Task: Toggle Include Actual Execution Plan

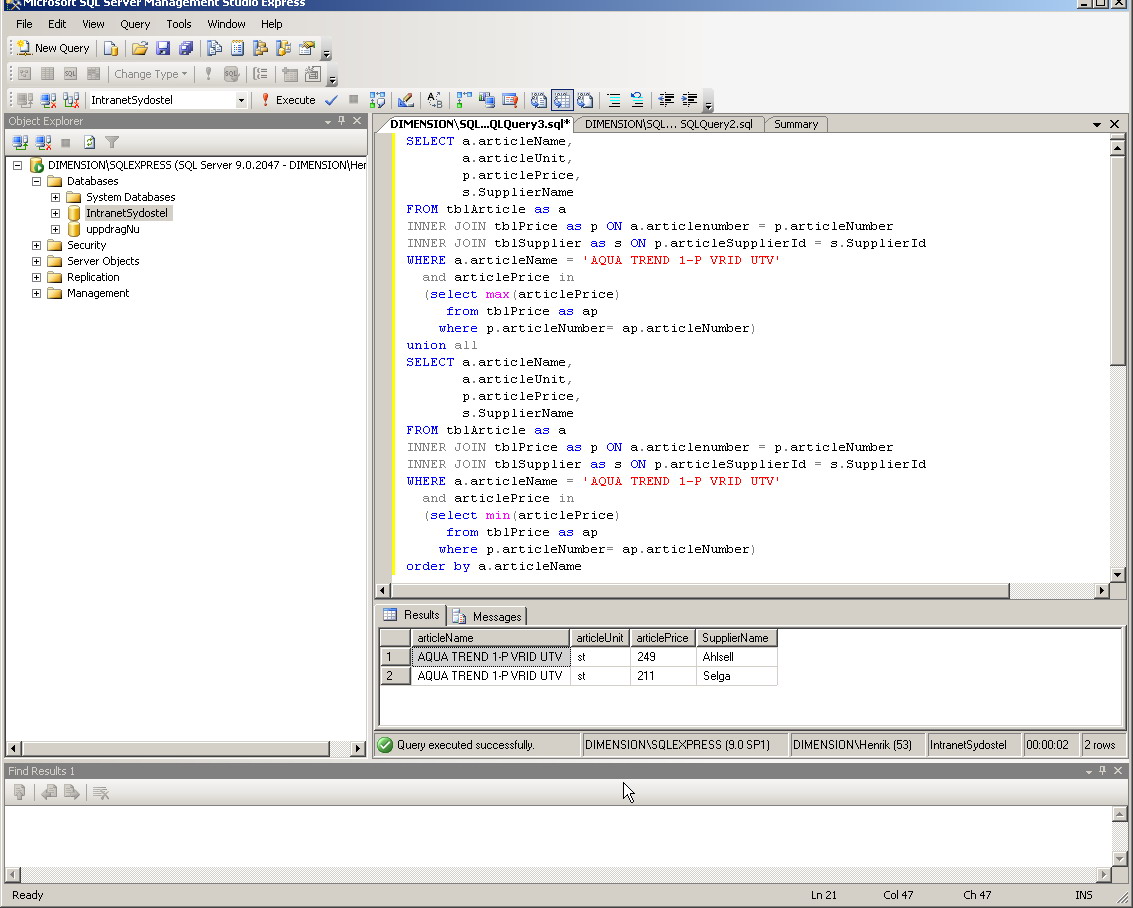Action: [464, 100]
